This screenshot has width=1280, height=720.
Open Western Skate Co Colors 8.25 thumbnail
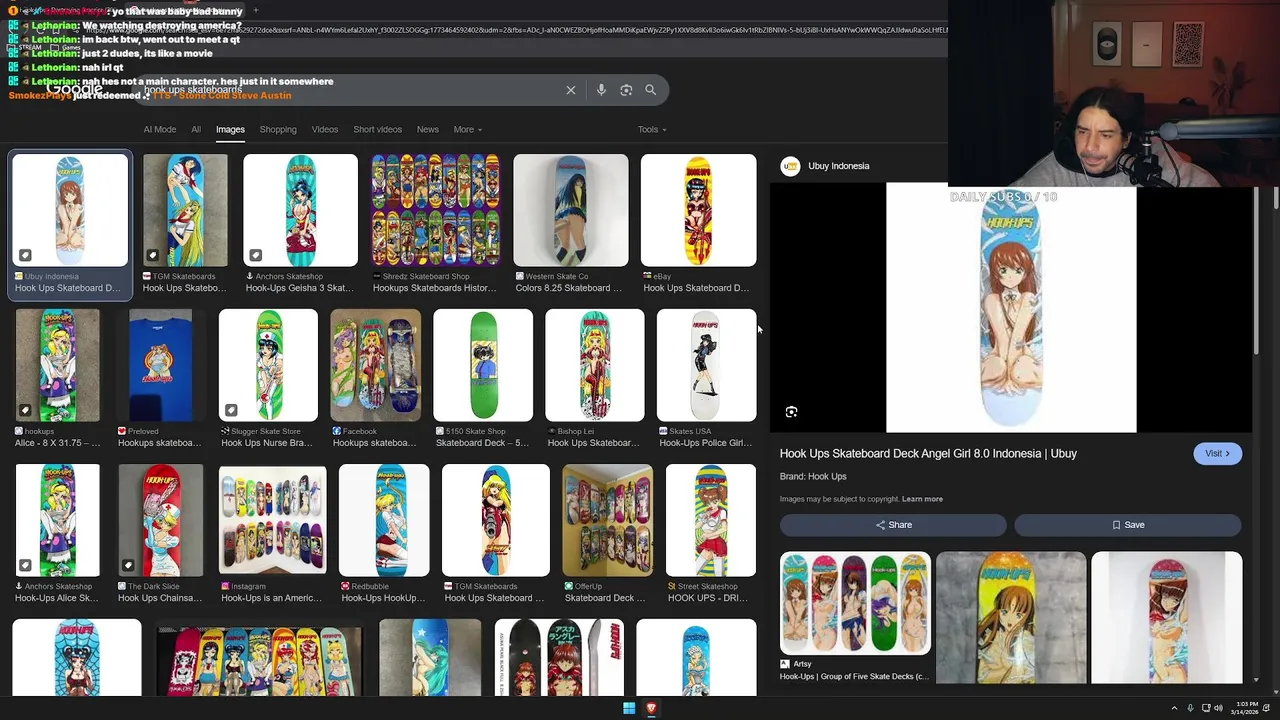tap(571, 210)
